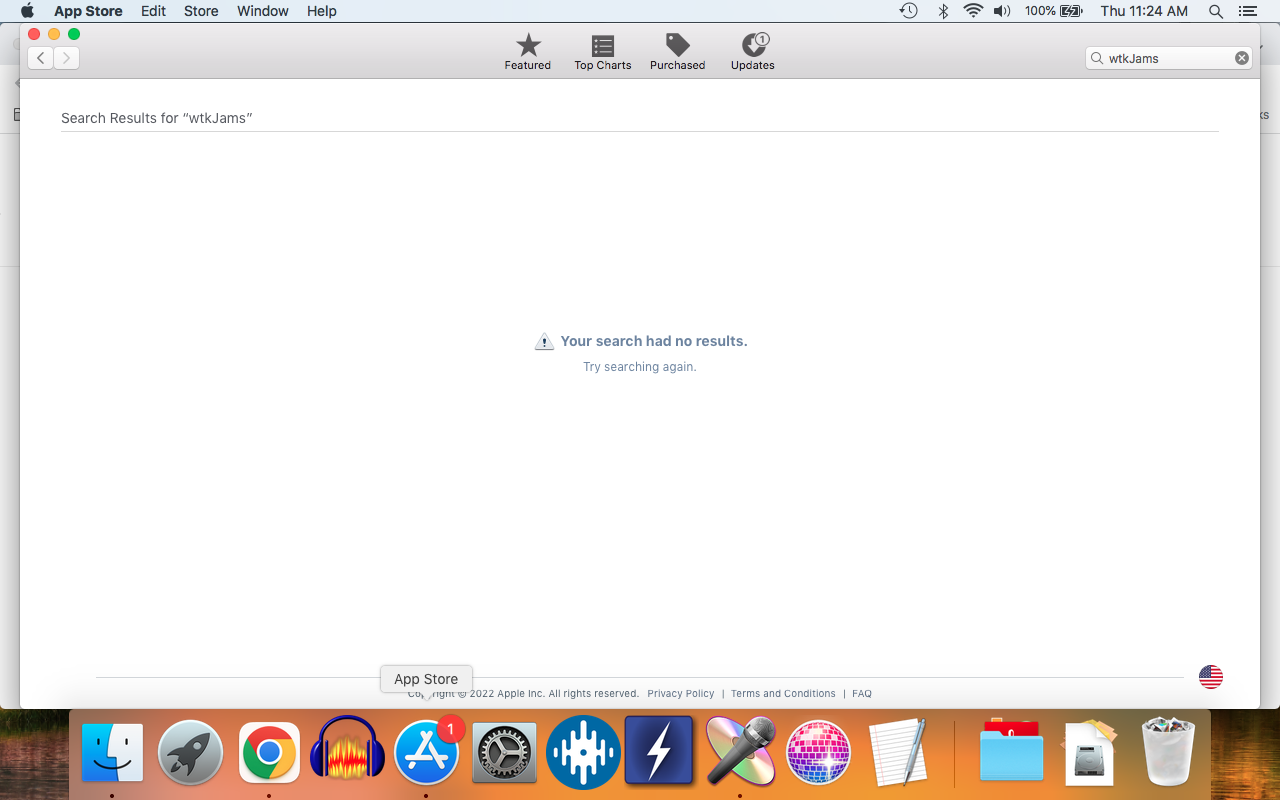Open the Updates section with badge
Screen dimensions: 1280x800
coord(752,51)
